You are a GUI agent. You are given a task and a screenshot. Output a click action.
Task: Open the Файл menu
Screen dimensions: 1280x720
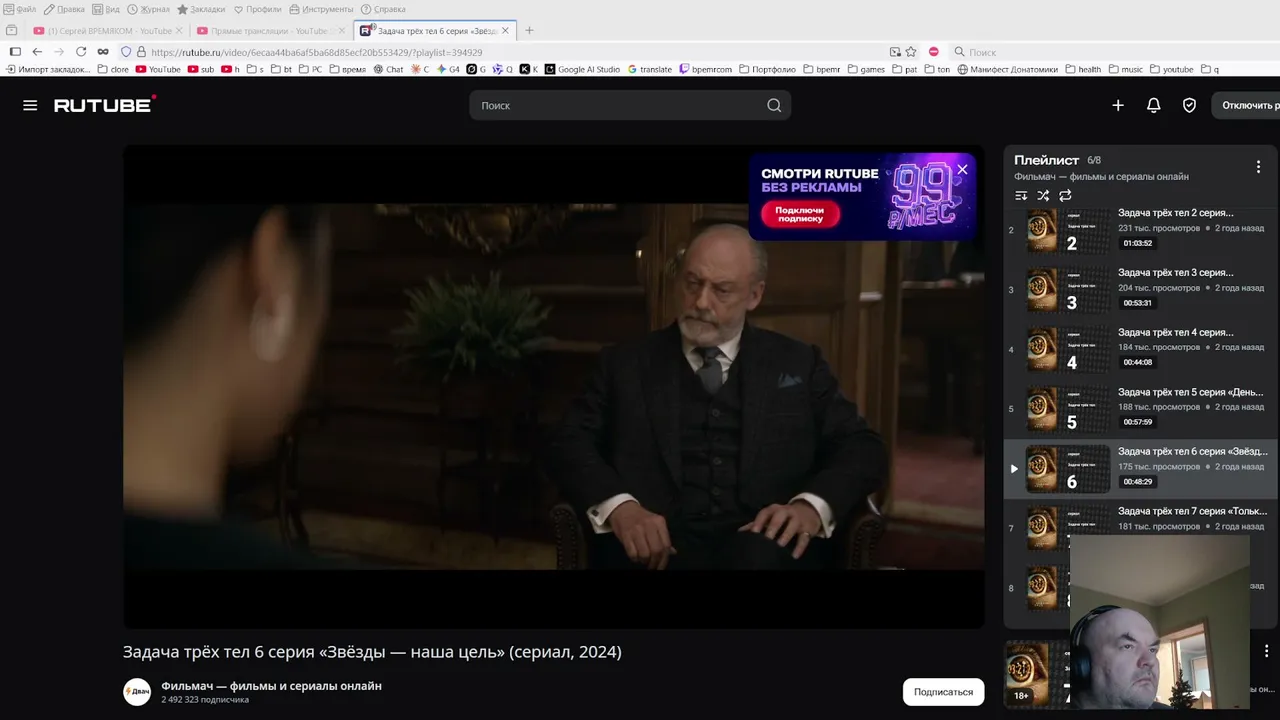coord(21,9)
